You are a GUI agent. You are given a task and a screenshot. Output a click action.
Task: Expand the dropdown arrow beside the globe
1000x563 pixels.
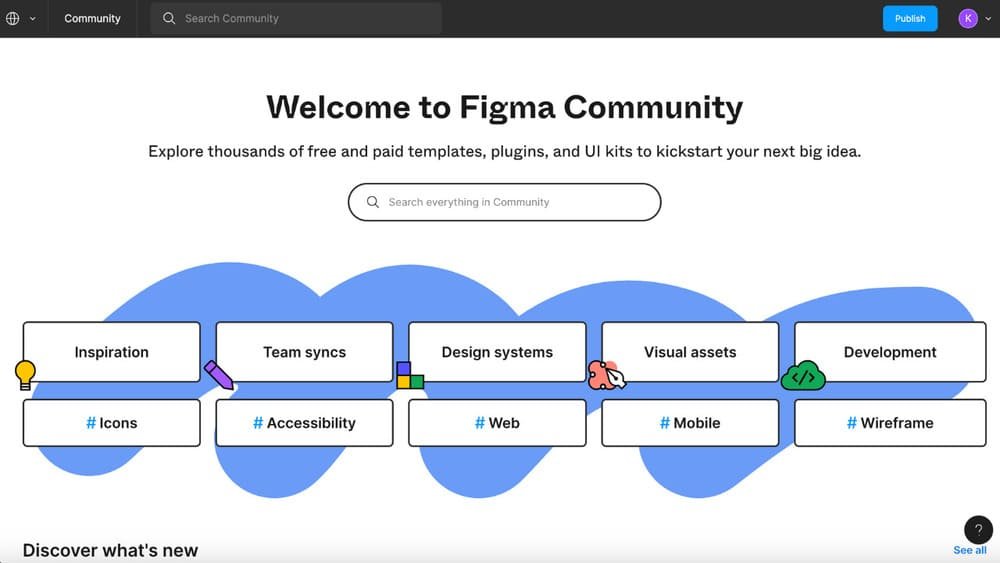click(x=33, y=18)
